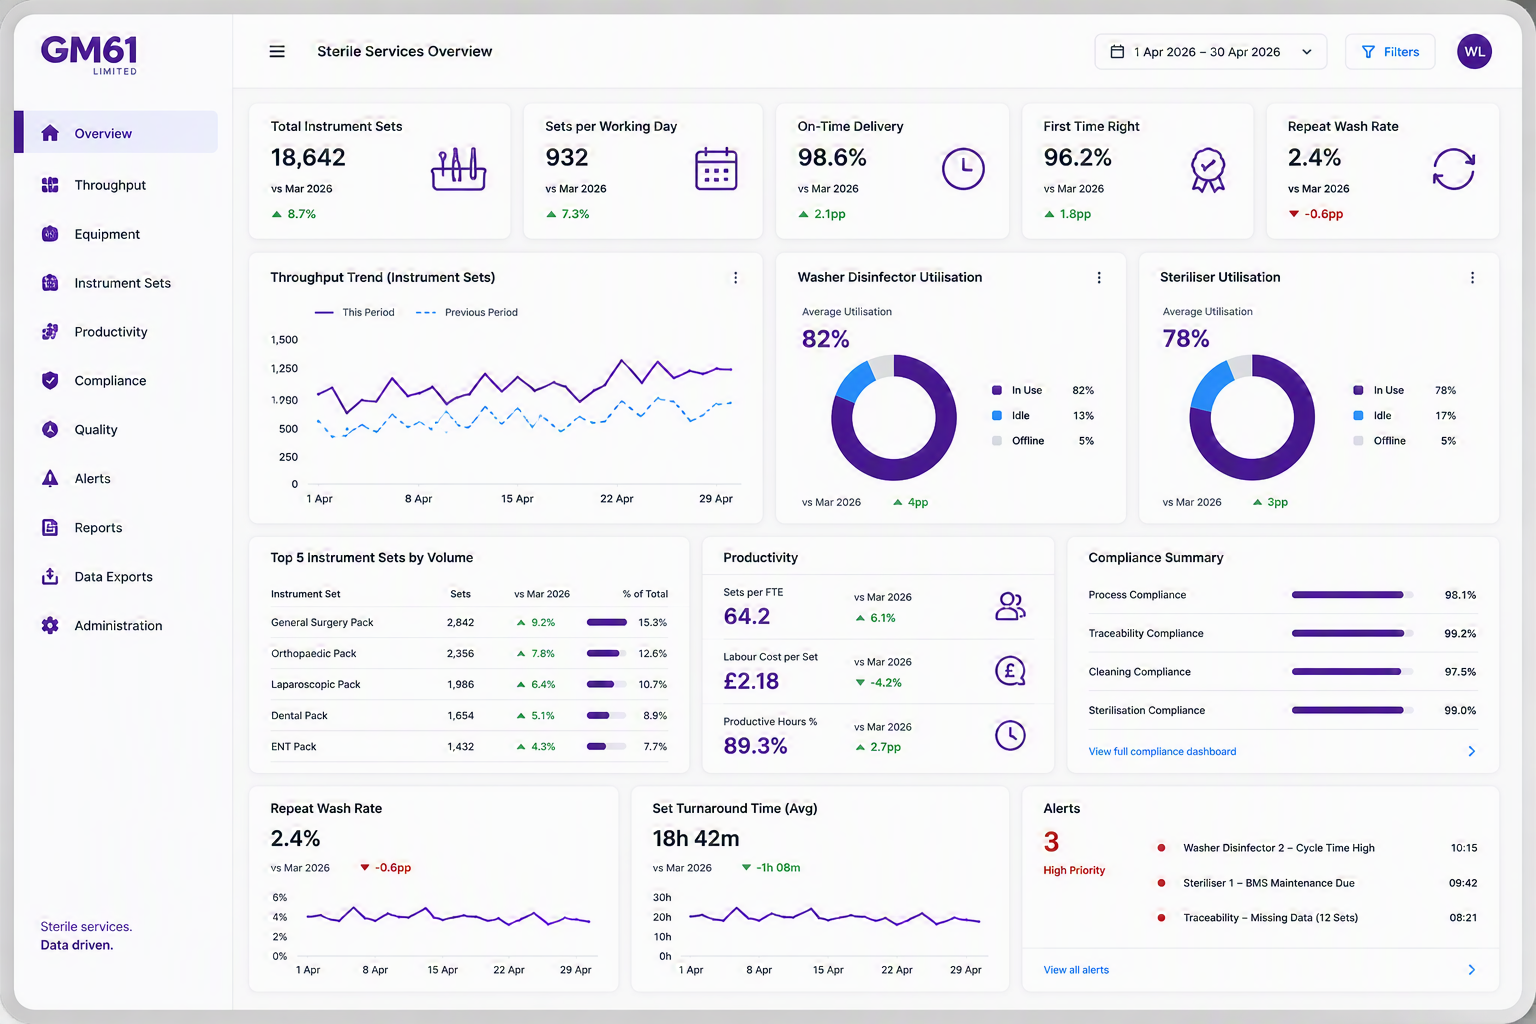Image resolution: width=1536 pixels, height=1024 pixels.
Task: Click the Cleaning Compliance progress bar
Action: click(1352, 672)
